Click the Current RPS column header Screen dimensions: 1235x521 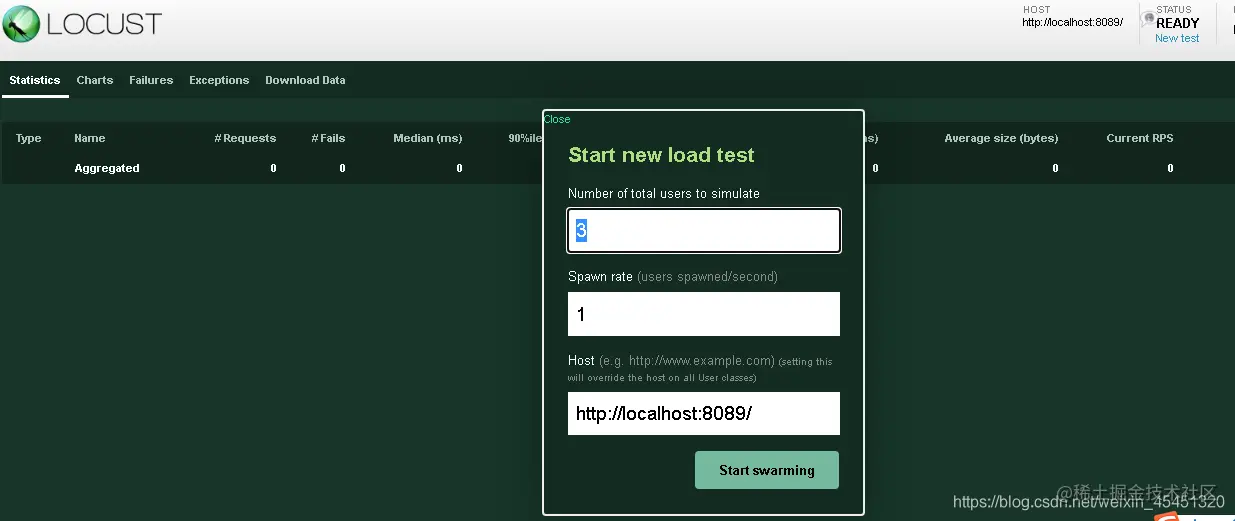coord(1140,138)
